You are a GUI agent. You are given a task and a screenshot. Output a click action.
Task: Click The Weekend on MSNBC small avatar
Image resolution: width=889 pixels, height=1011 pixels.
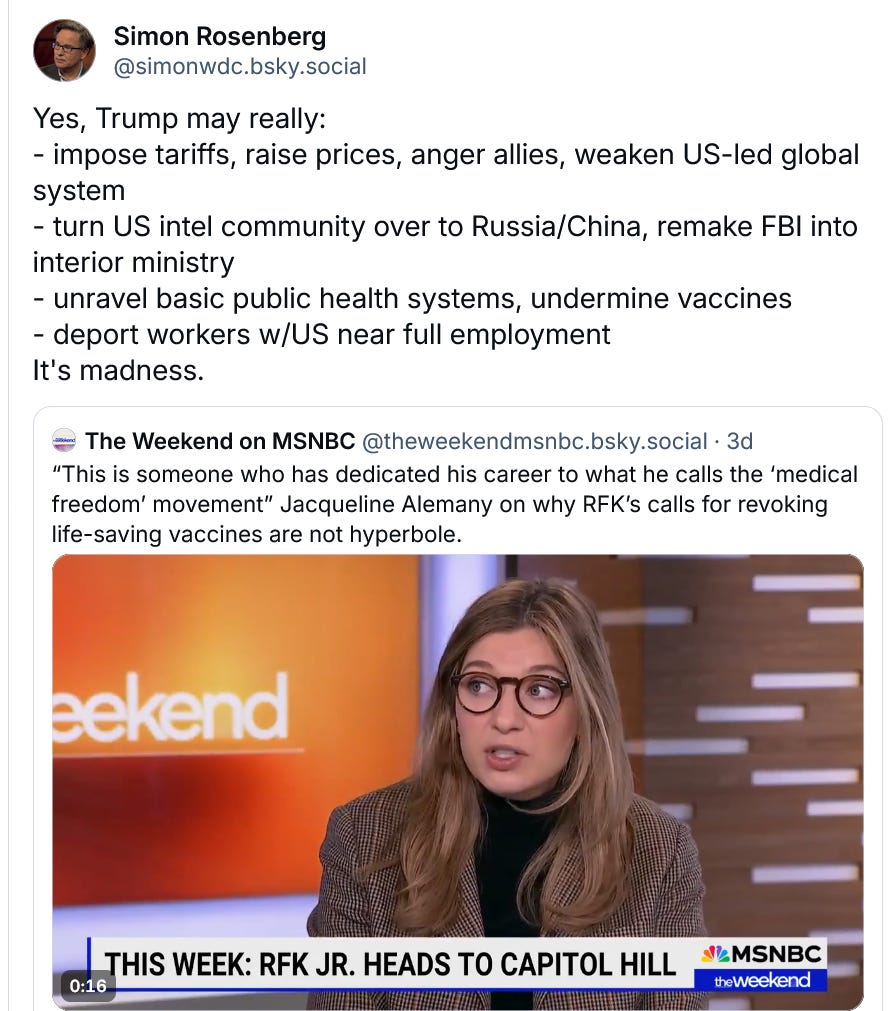pyautogui.click(x=64, y=440)
